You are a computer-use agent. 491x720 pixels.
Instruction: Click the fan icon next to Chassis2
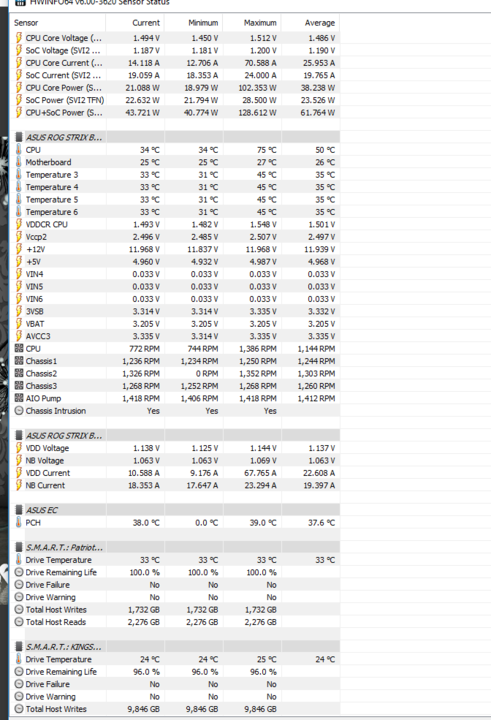click(19, 373)
